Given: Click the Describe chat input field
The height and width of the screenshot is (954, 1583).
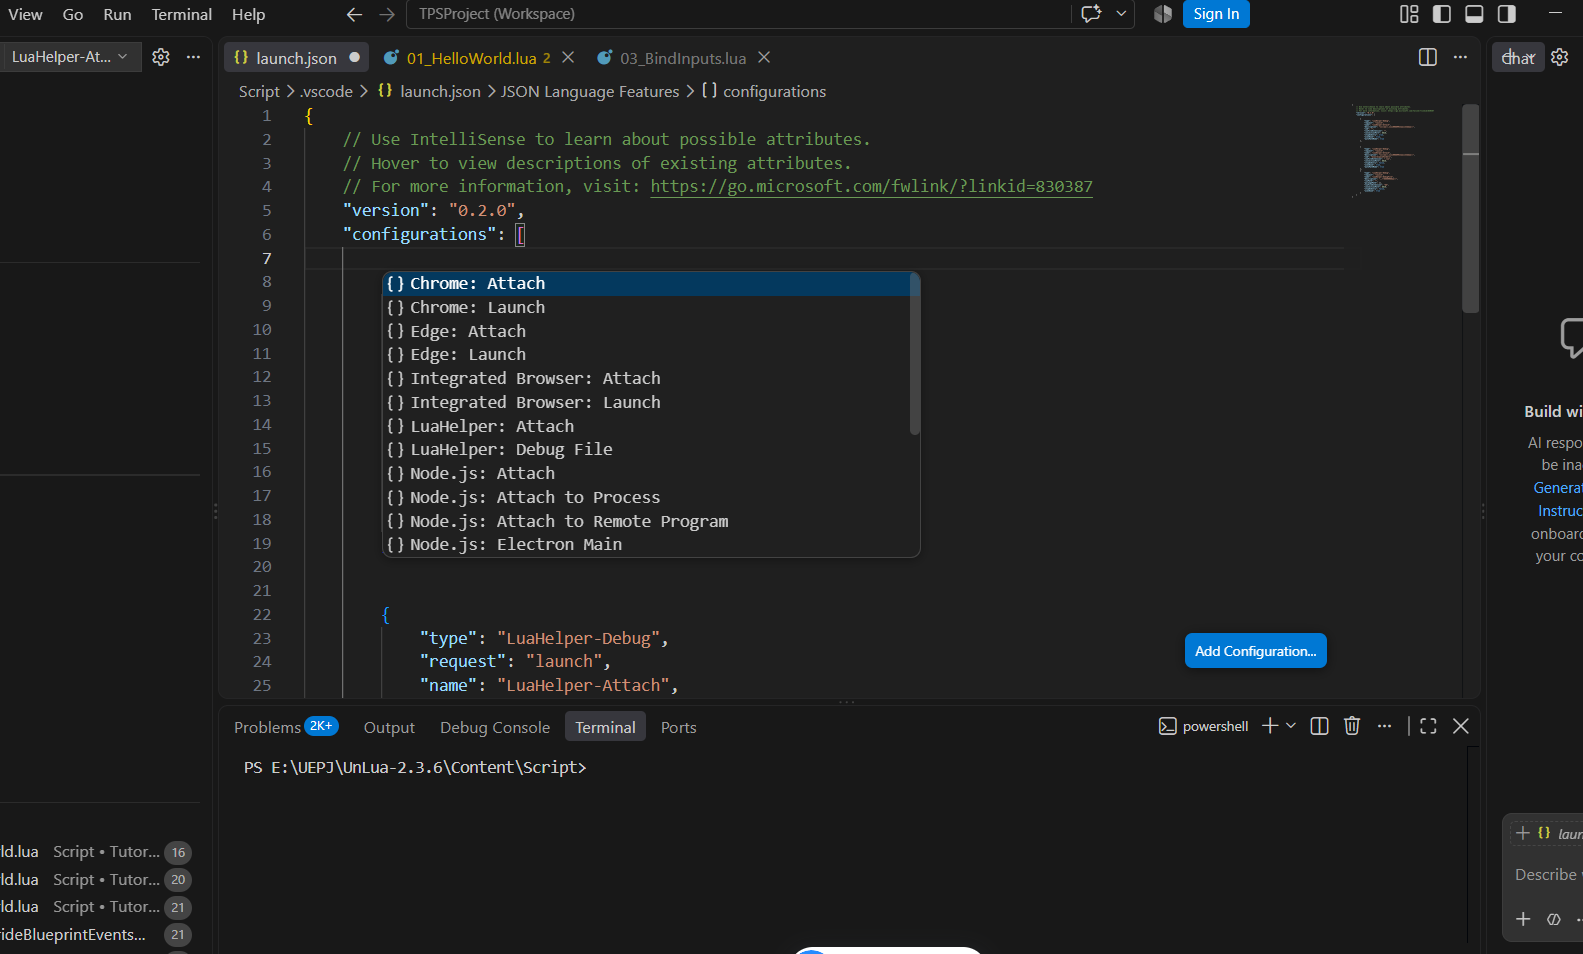Looking at the screenshot, I should (1547, 874).
